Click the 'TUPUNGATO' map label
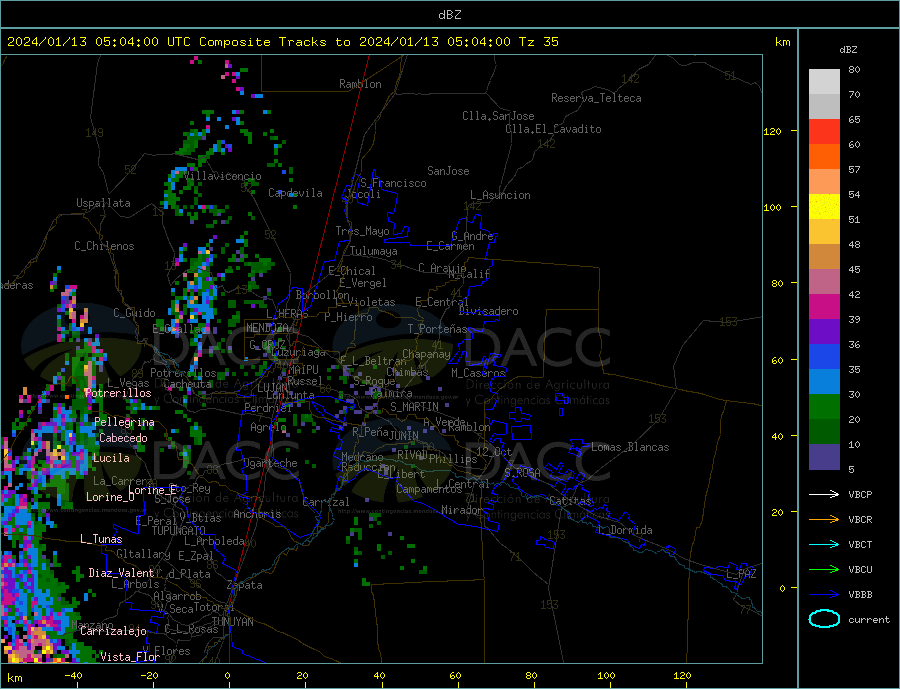Screen dimensions: 900x689 pos(178,531)
